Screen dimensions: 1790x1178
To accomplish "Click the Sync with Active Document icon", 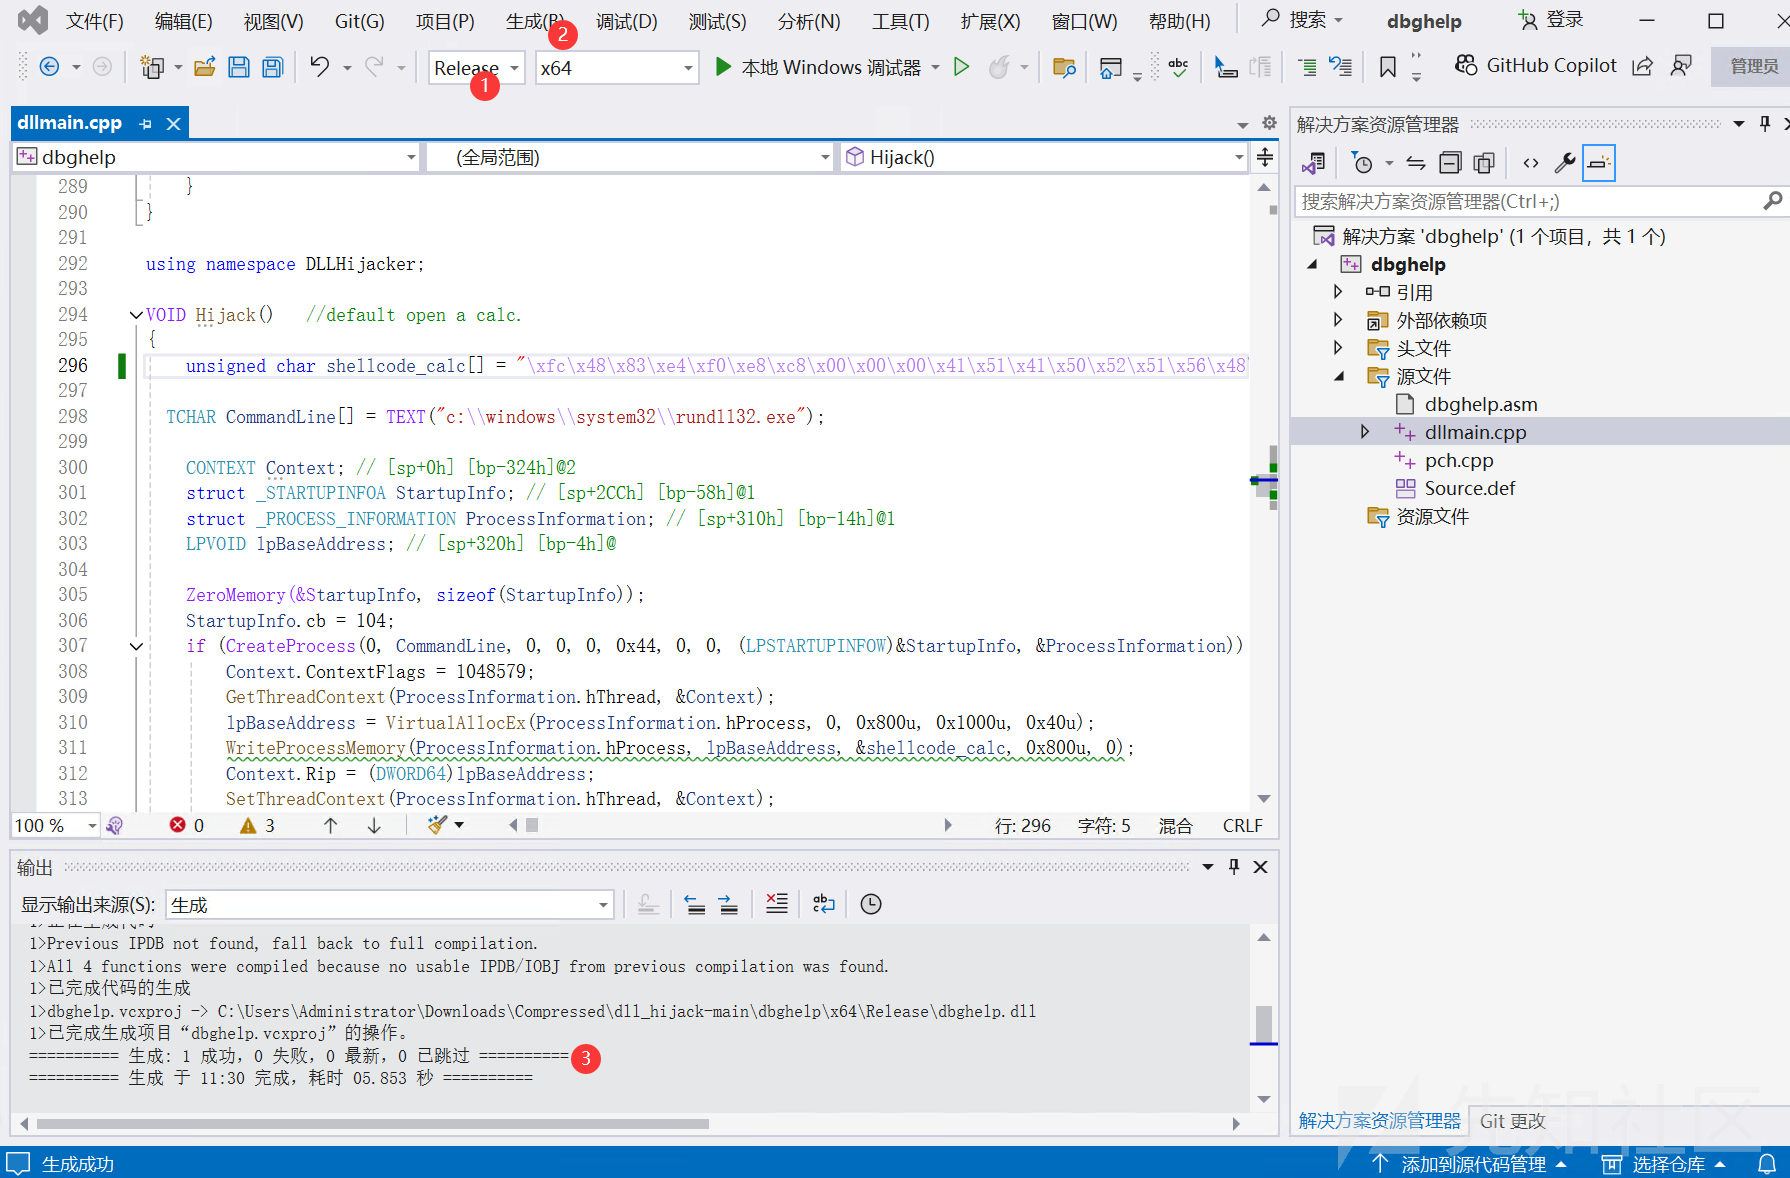I will point(1416,163).
